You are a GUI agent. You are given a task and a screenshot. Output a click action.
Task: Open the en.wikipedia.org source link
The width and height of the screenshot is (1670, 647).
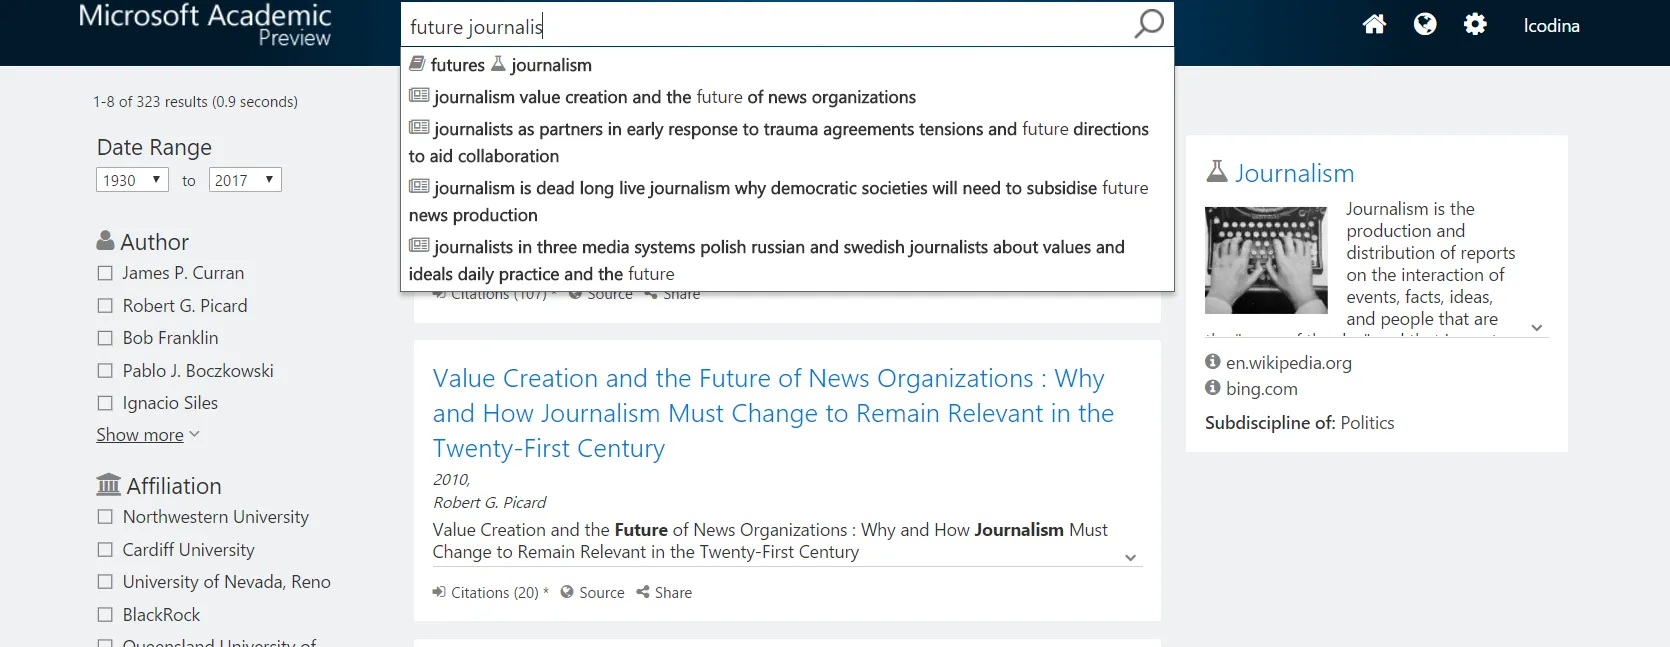click(x=1288, y=363)
